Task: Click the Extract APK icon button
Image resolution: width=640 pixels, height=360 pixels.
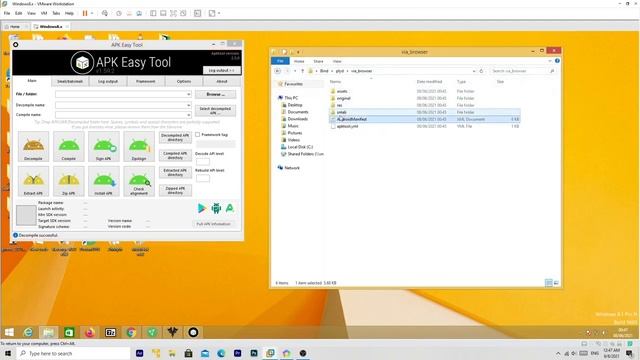Action: point(33,181)
